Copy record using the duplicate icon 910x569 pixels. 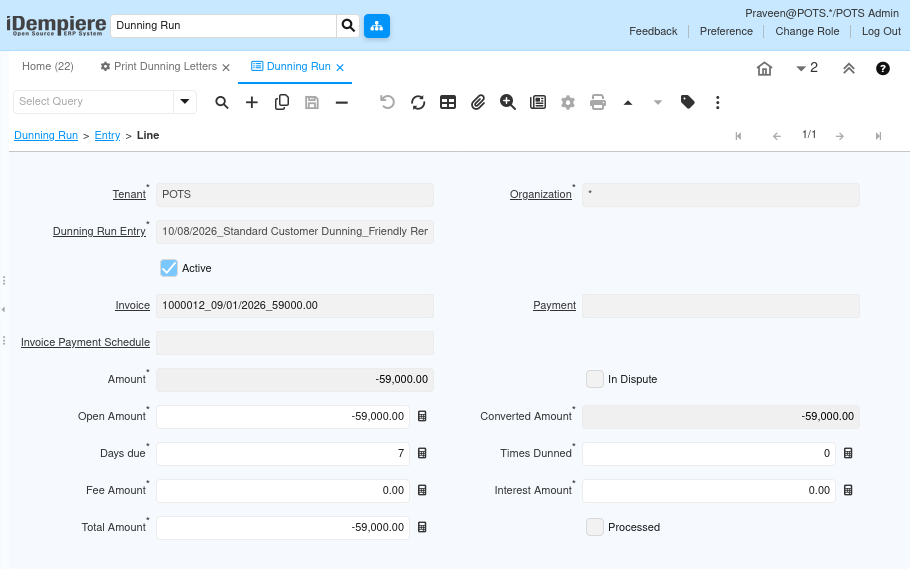282,103
